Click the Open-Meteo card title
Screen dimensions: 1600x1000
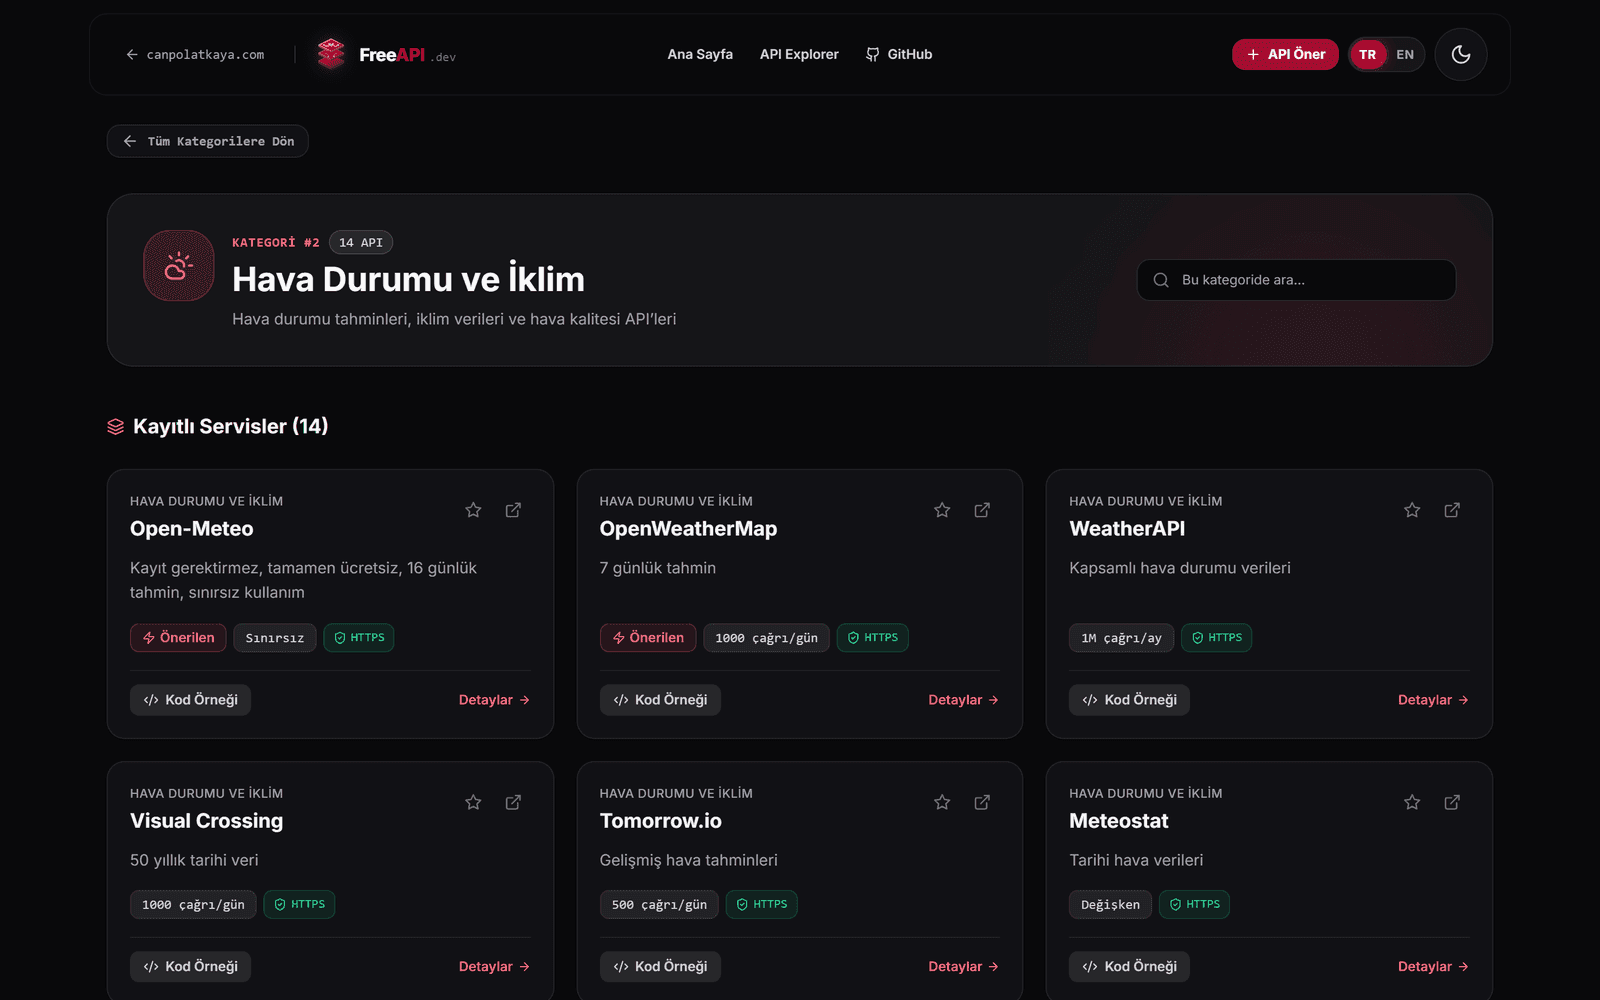(x=192, y=529)
